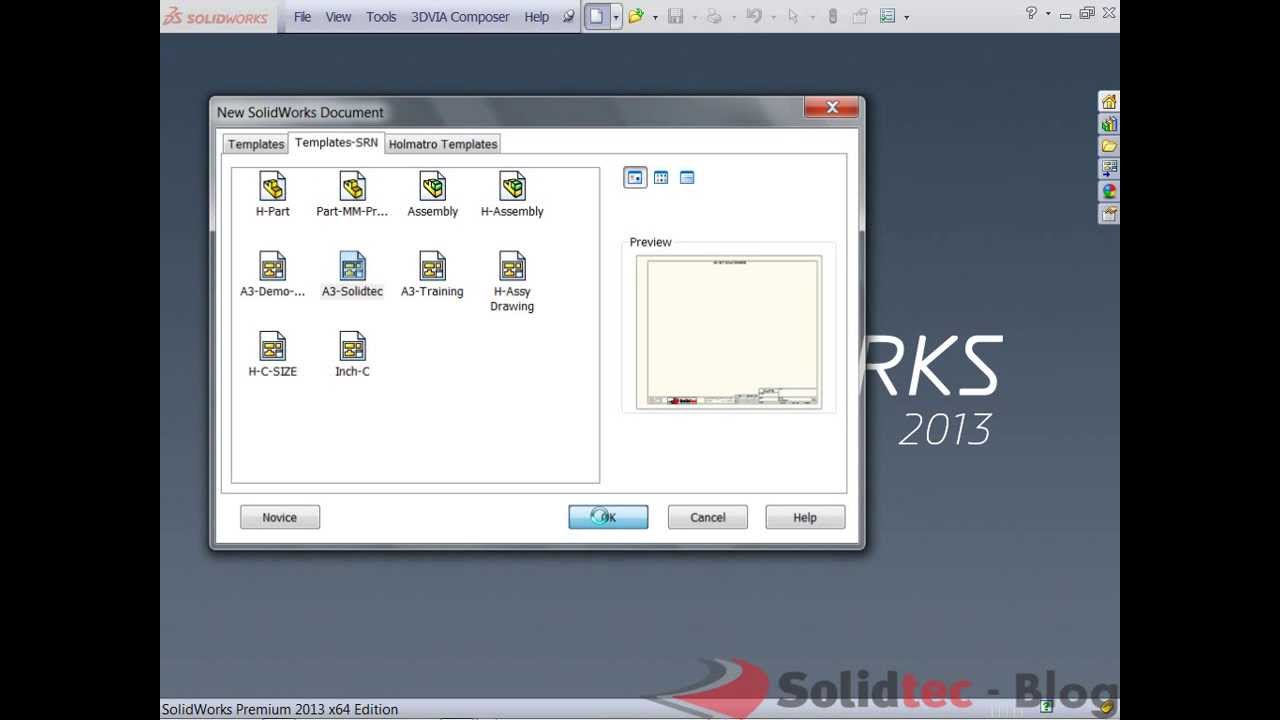Open Appearances color ball task pane tab
This screenshot has height=720, width=1280.
coord(1108,191)
